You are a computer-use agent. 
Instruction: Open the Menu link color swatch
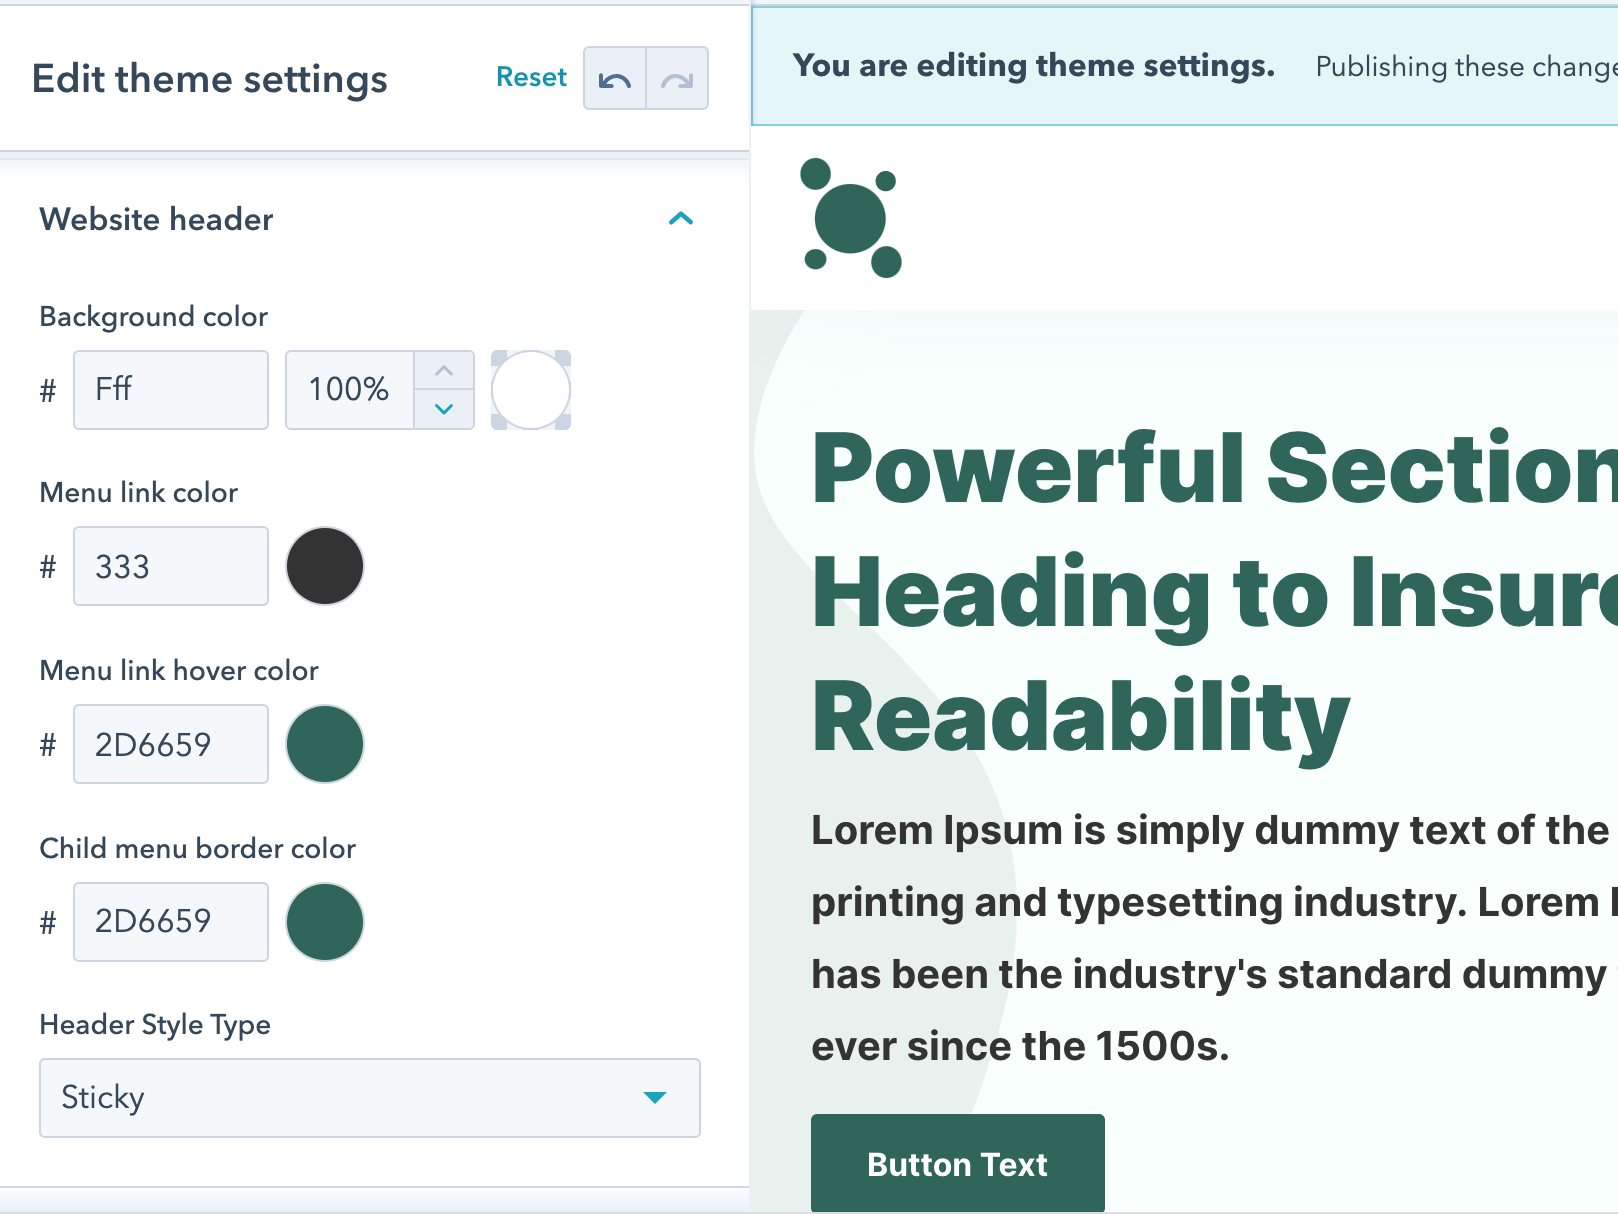click(325, 566)
